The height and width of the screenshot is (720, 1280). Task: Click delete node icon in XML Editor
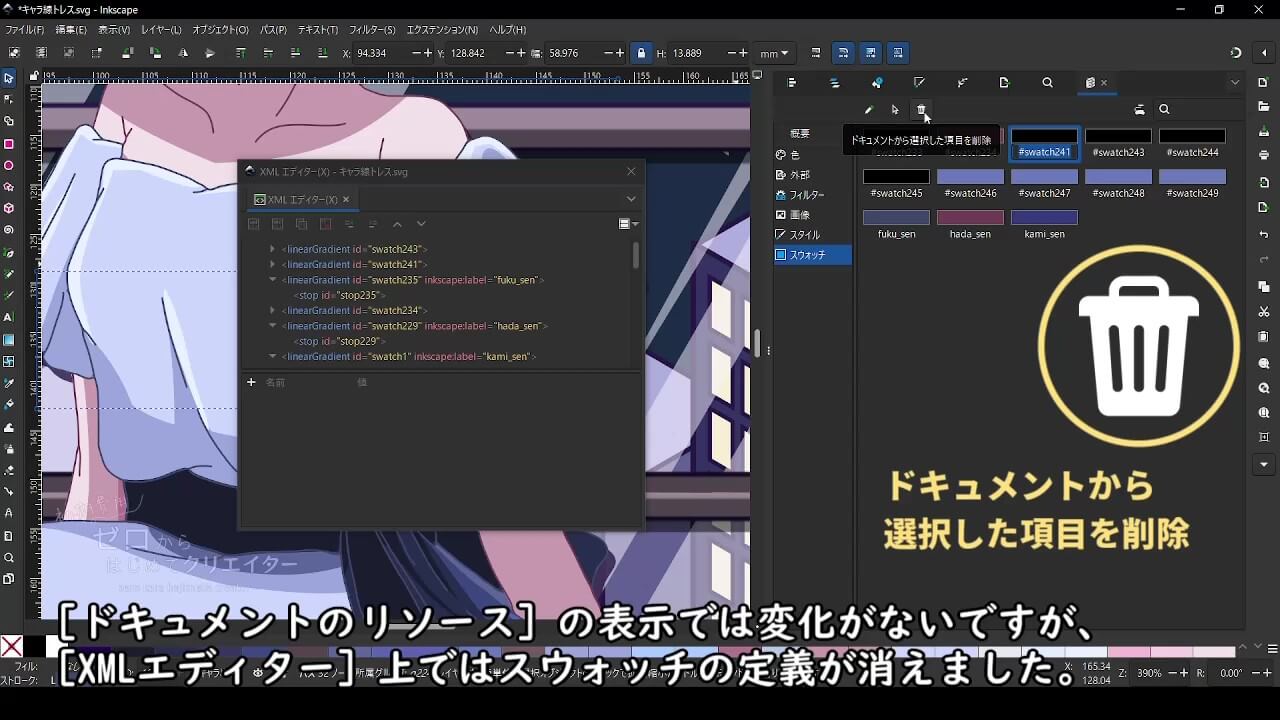click(325, 225)
